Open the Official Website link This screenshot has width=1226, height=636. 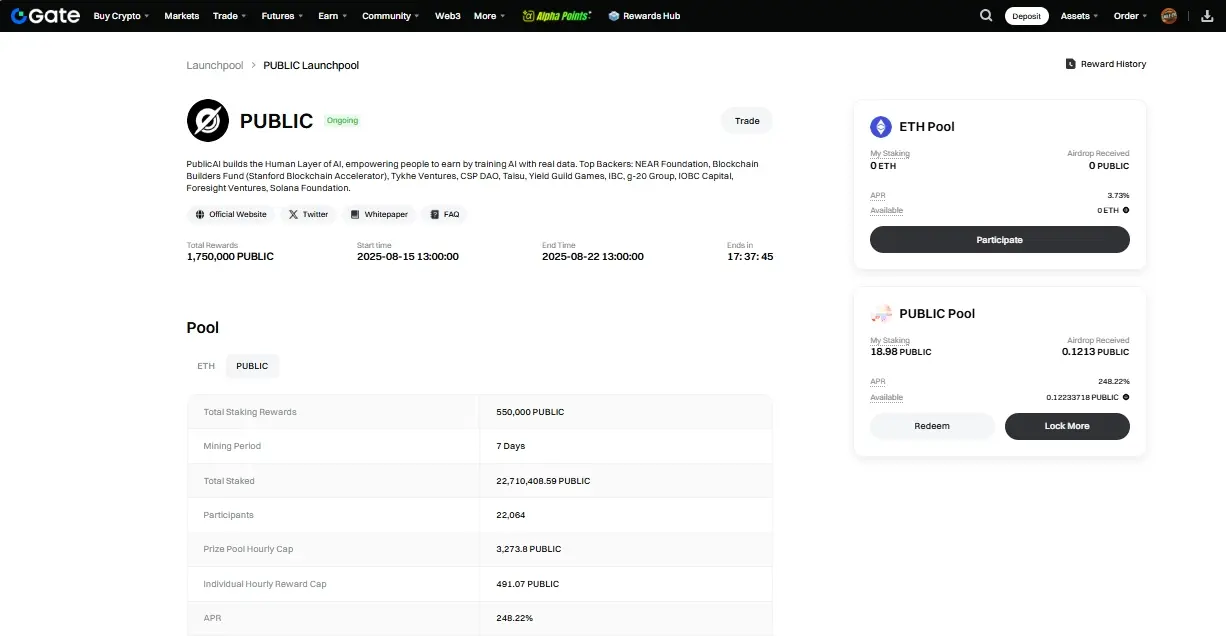point(231,214)
